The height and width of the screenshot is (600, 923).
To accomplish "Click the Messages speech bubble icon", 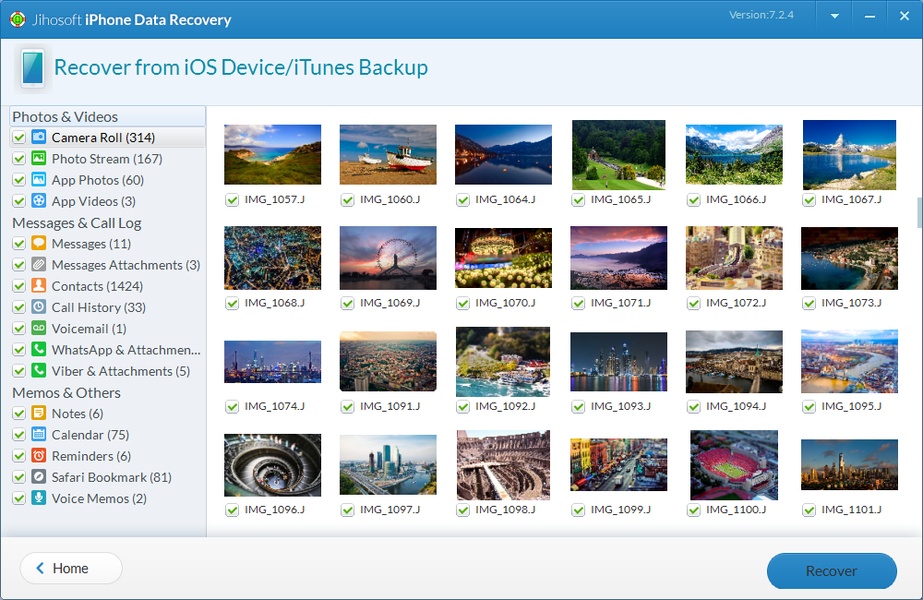I will pyautogui.click(x=39, y=243).
